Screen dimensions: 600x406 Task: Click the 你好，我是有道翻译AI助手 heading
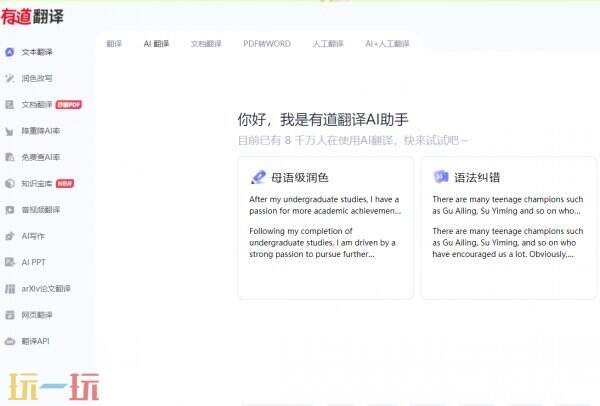click(x=323, y=119)
